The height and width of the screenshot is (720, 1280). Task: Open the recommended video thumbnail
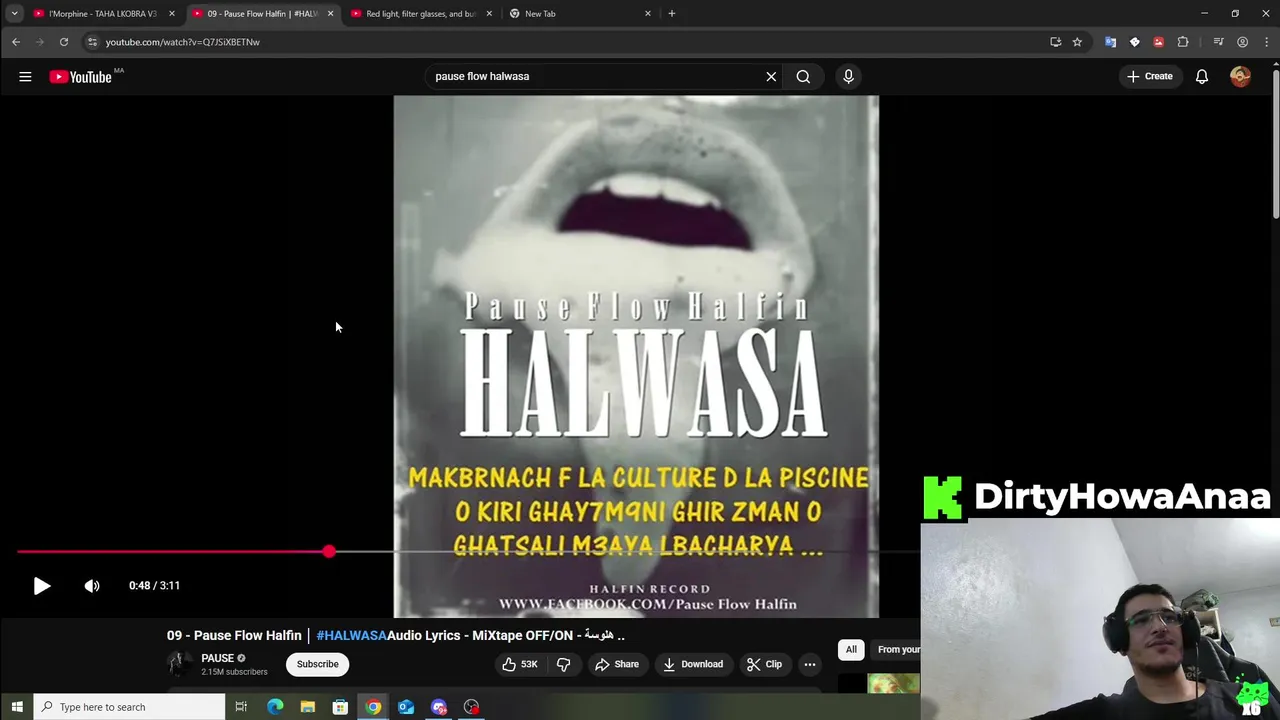pyautogui.click(x=879, y=684)
